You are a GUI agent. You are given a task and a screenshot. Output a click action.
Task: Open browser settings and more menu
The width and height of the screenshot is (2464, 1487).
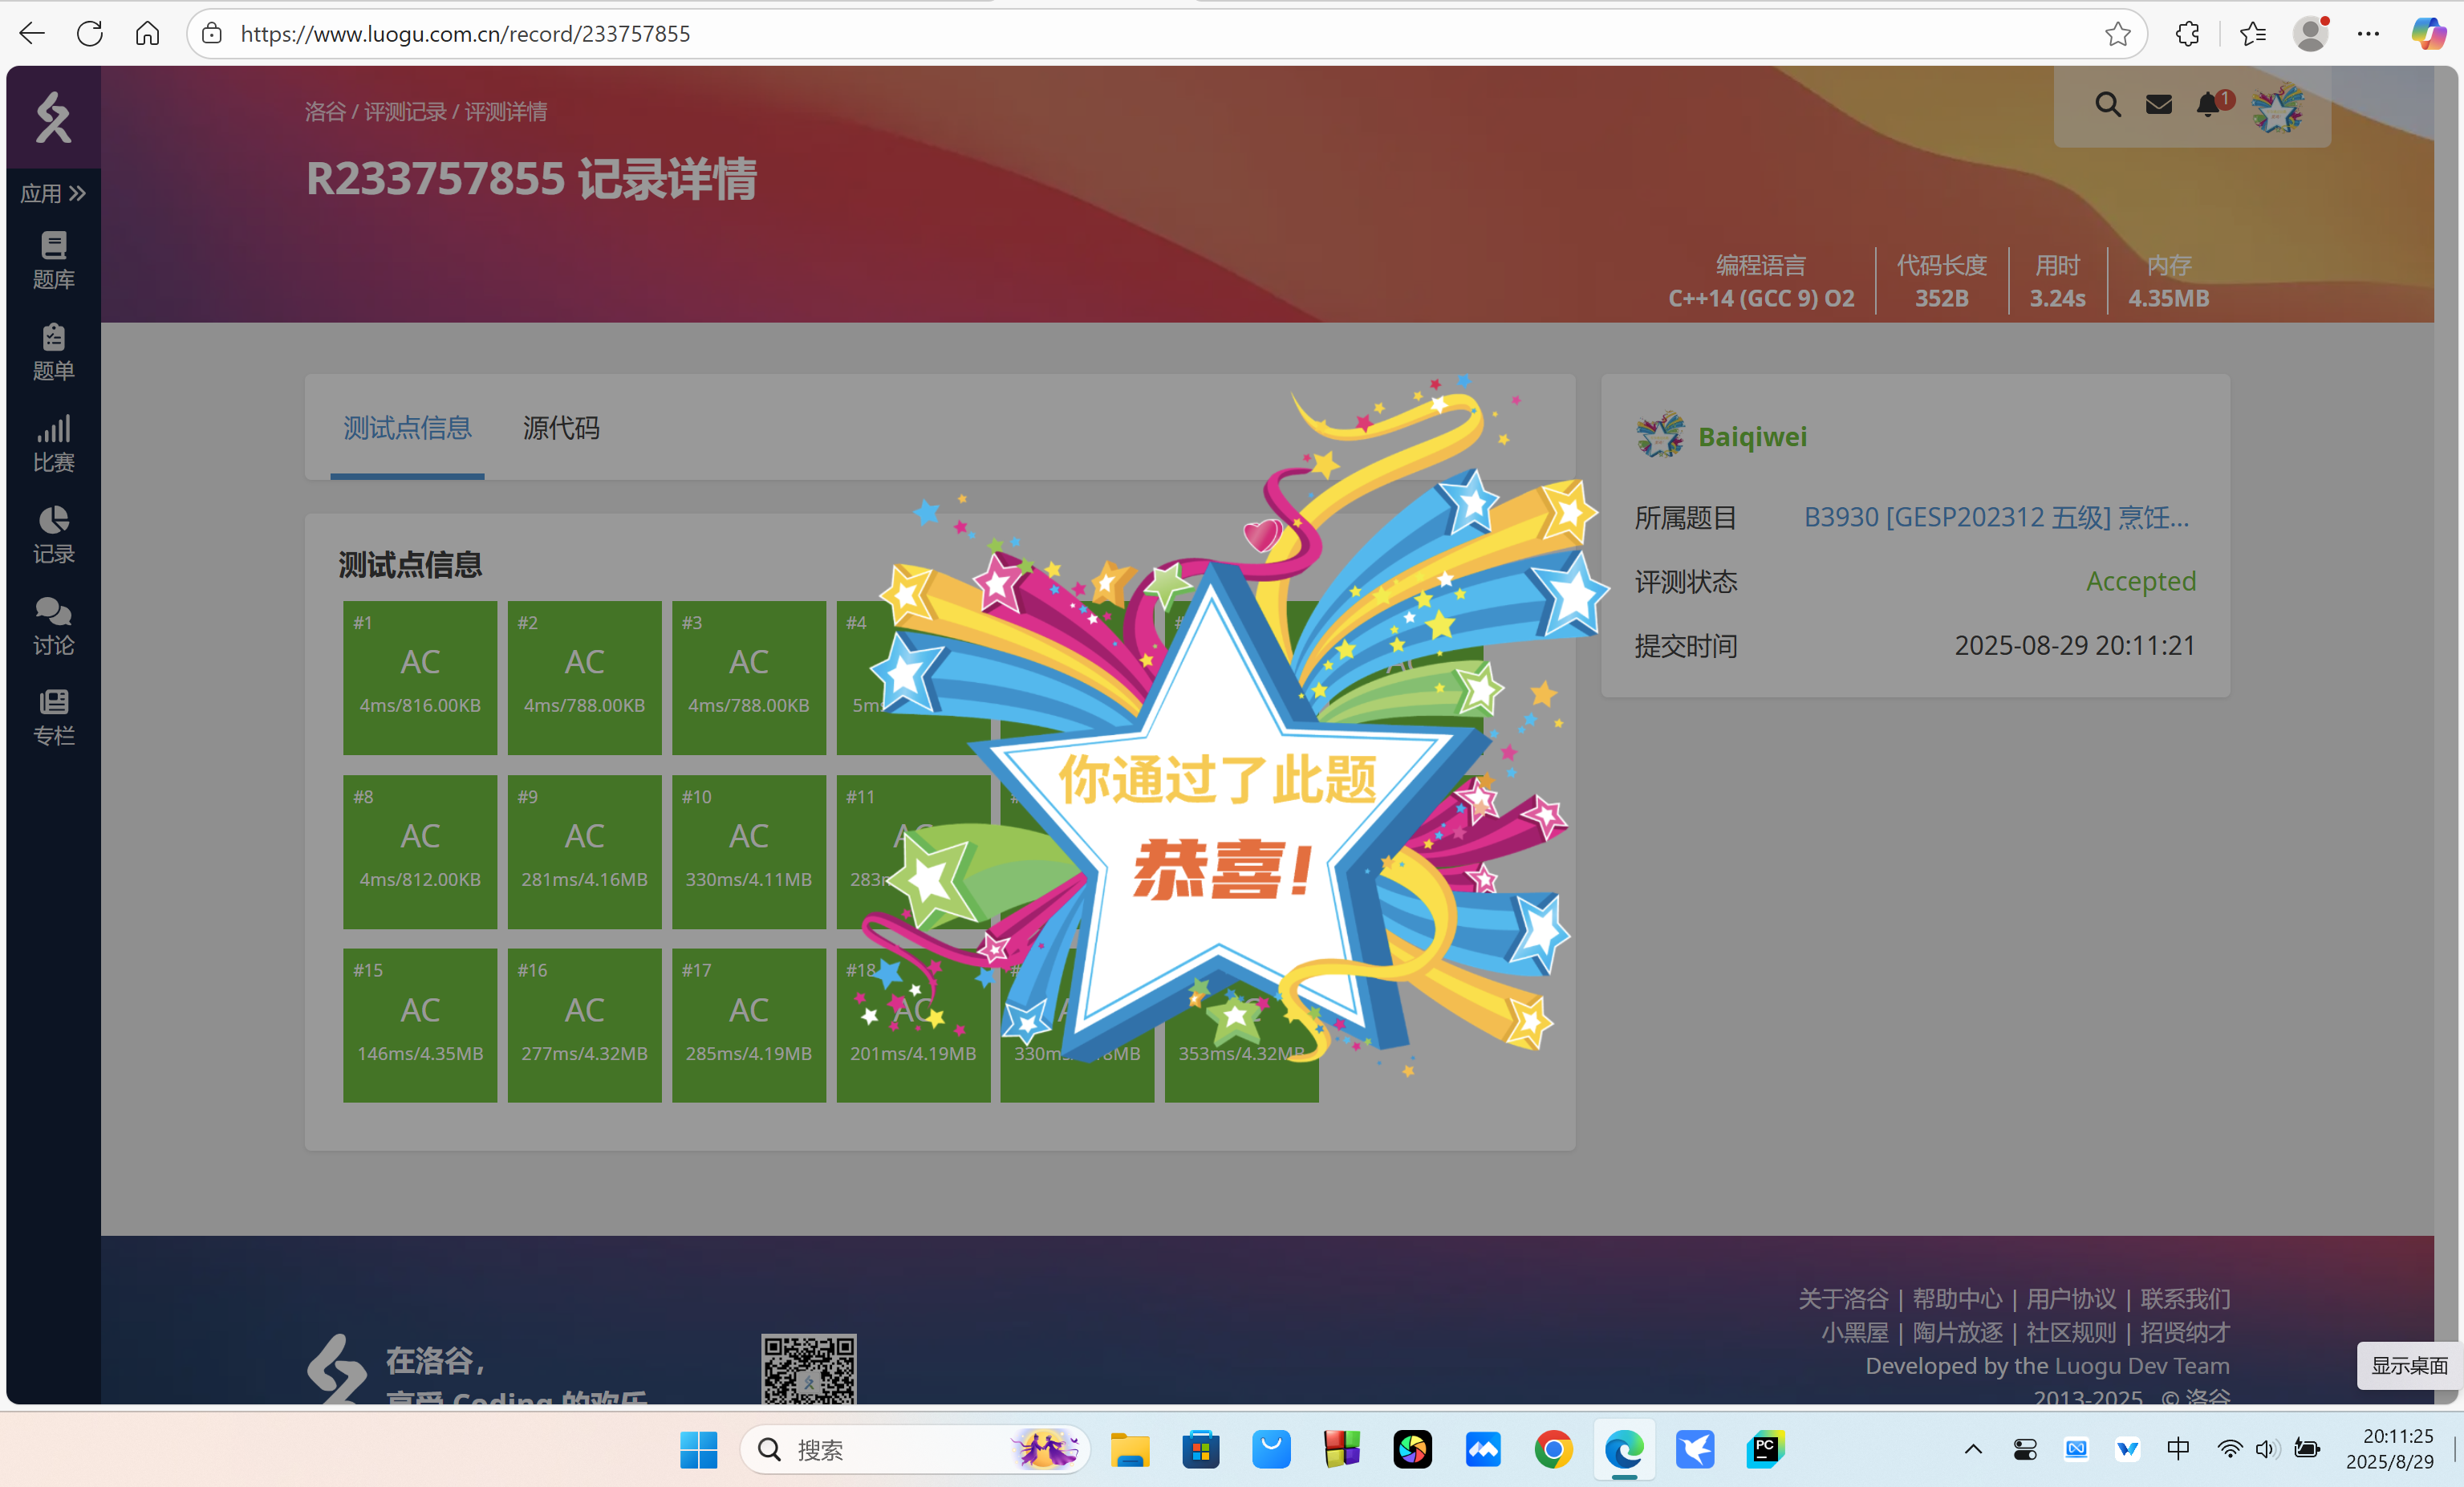pyautogui.click(x=2368, y=34)
